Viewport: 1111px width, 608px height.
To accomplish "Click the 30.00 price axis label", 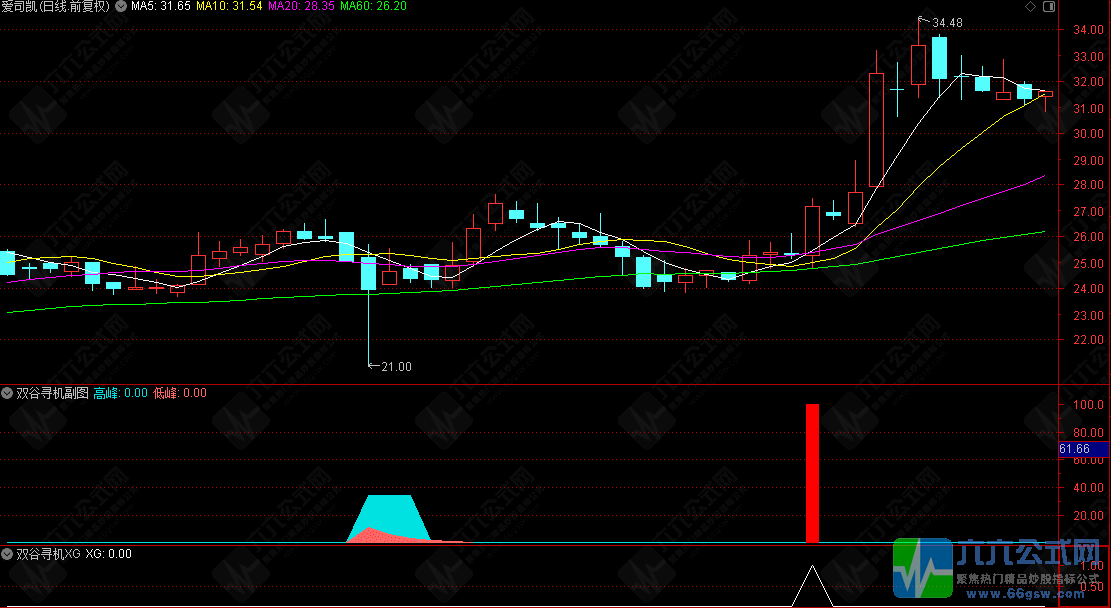I will point(1088,133).
